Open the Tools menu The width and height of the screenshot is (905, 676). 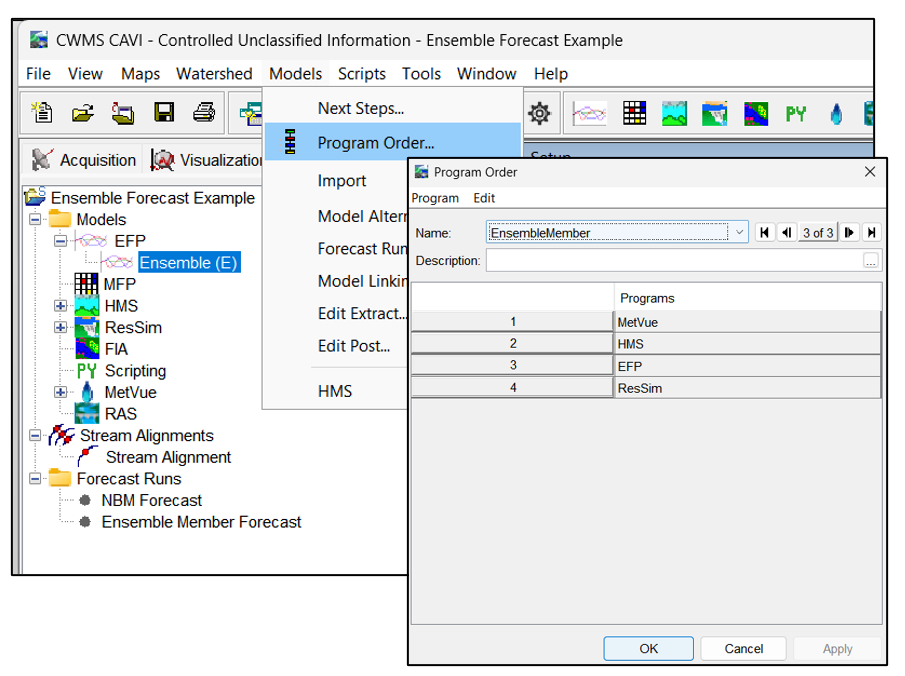(x=421, y=74)
